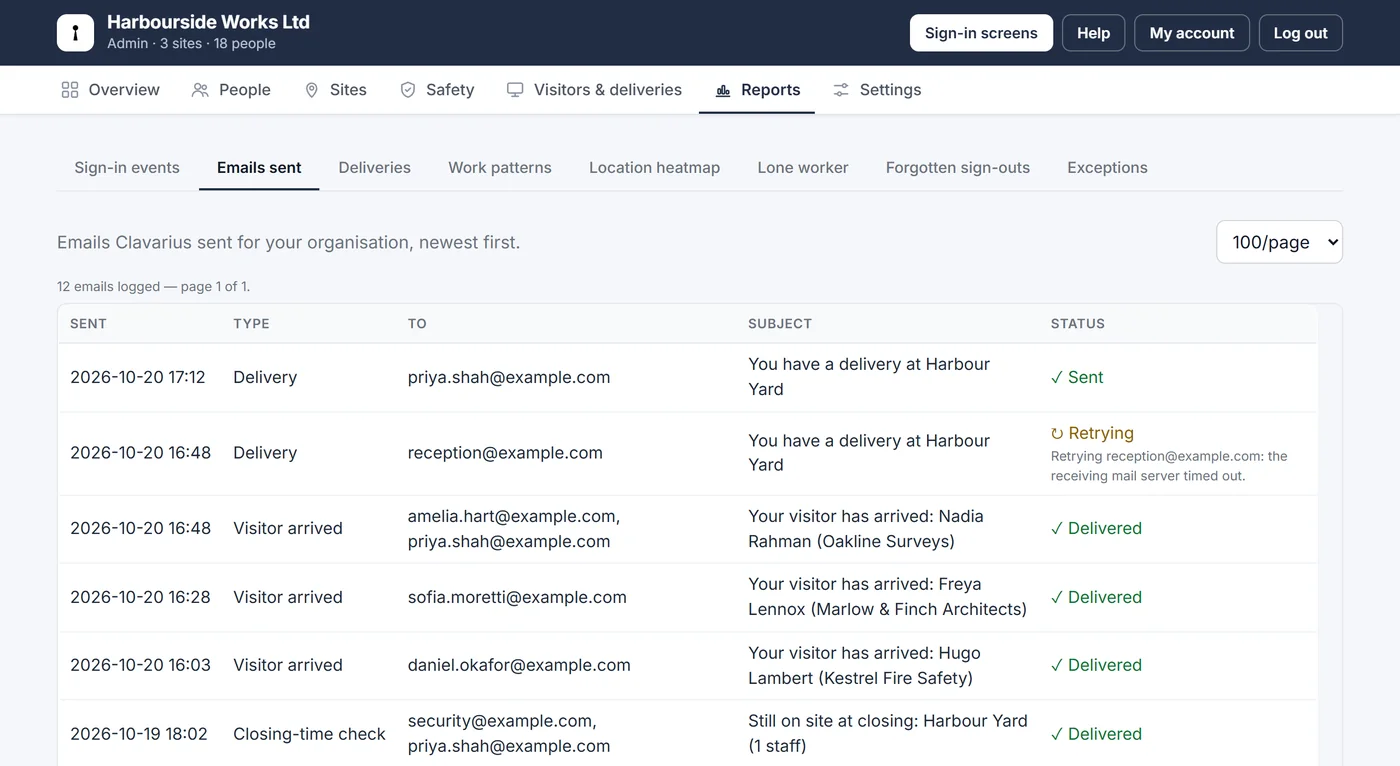Image resolution: width=1400 pixels, height=766 pixels.
Task: Click the reception@example.com recipient cell
Action: 505,453
